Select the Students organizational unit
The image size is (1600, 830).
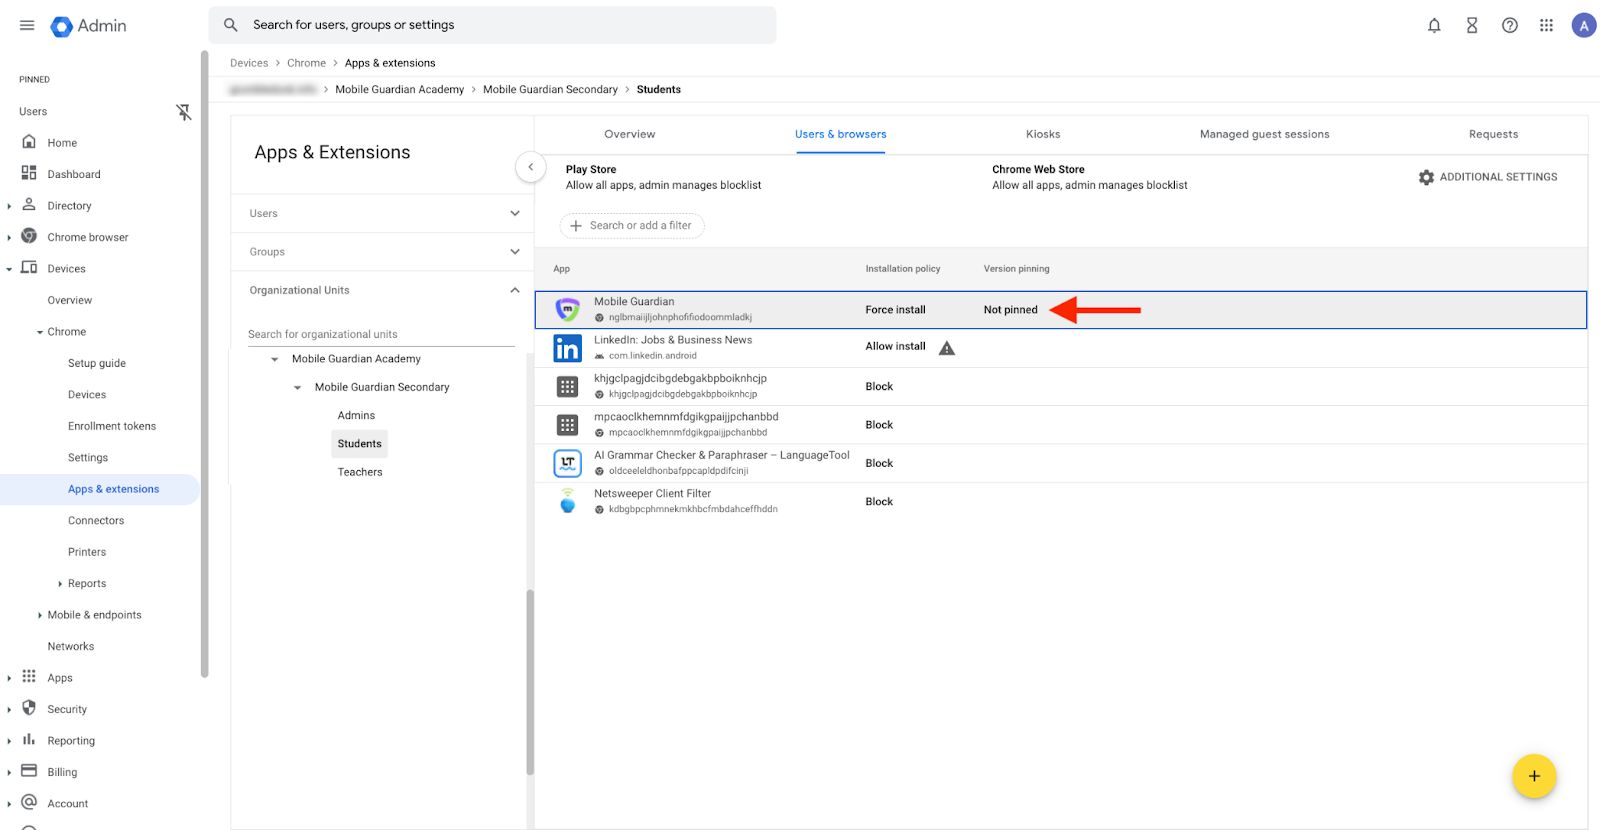click(359, 443)
